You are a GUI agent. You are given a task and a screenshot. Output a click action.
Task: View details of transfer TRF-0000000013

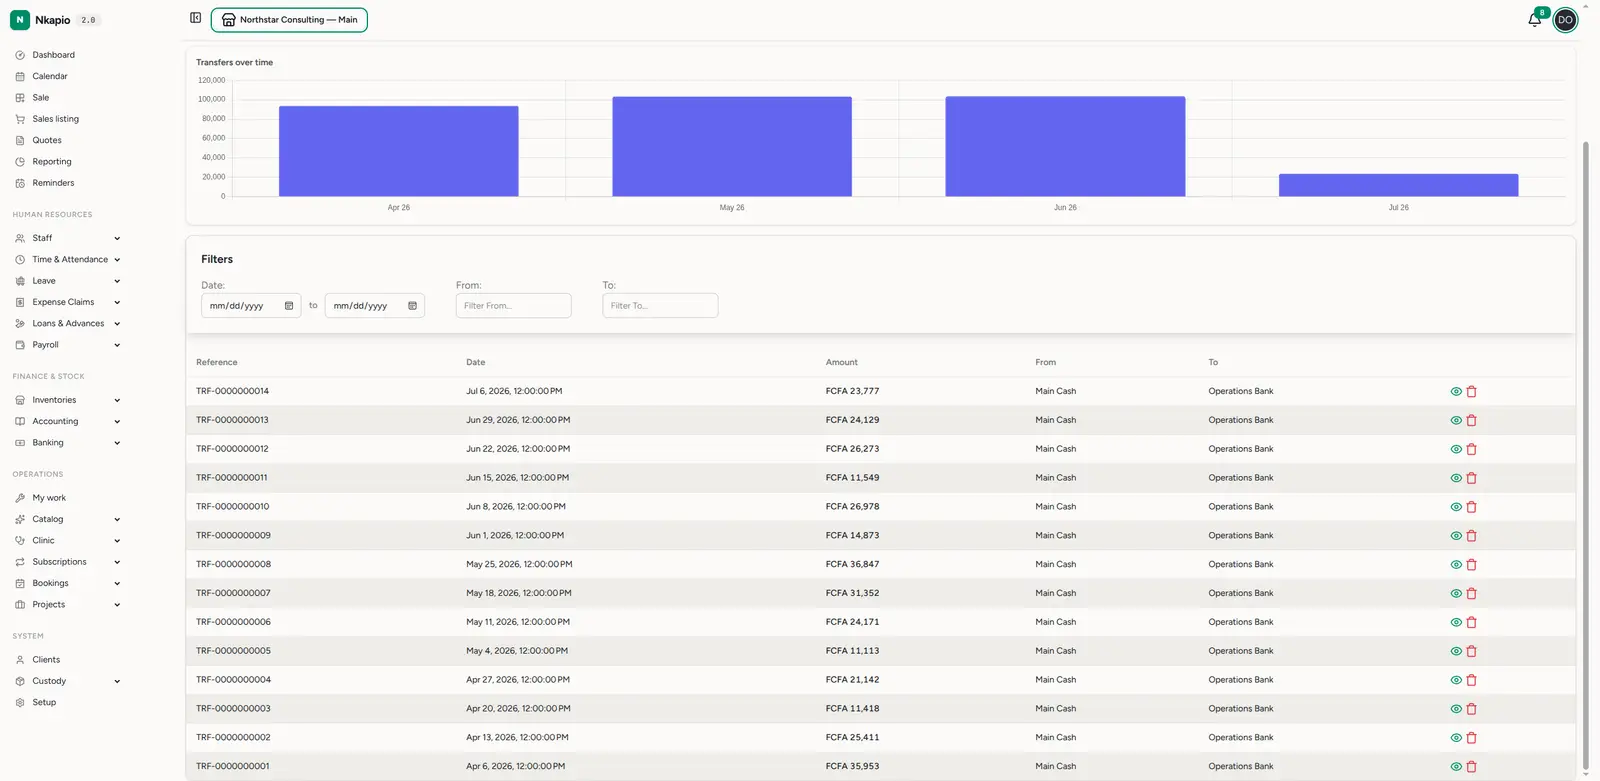(x=1456, y=421)
